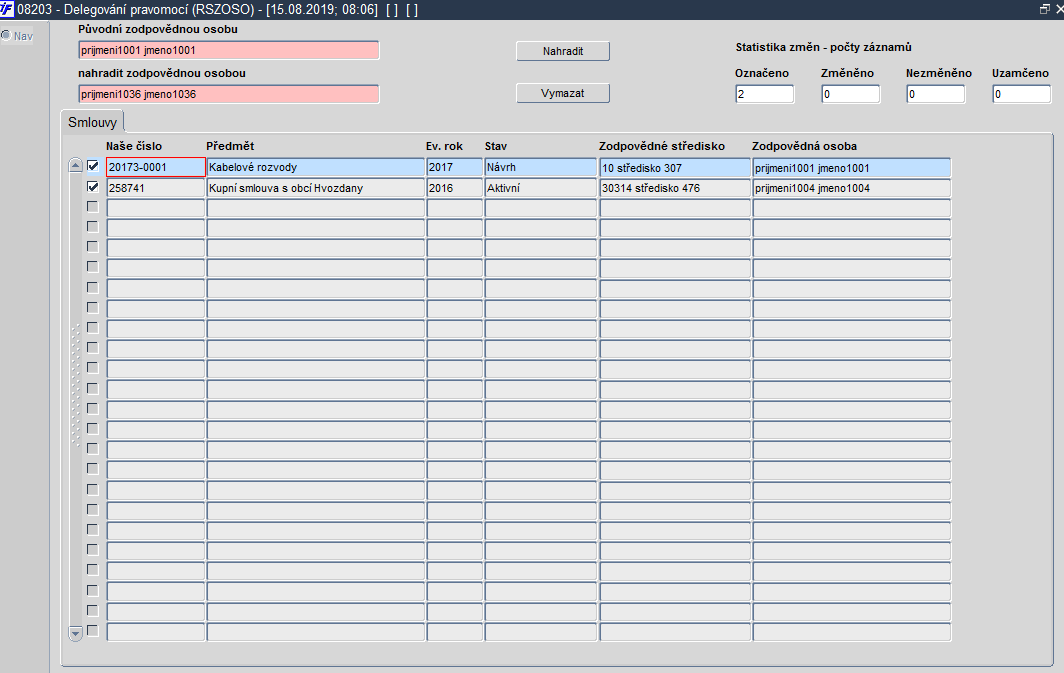Viewport: 1064px width, 673px height.
Task: Uncheck the checkbox for contract 258741
Action: pos(93,187)
